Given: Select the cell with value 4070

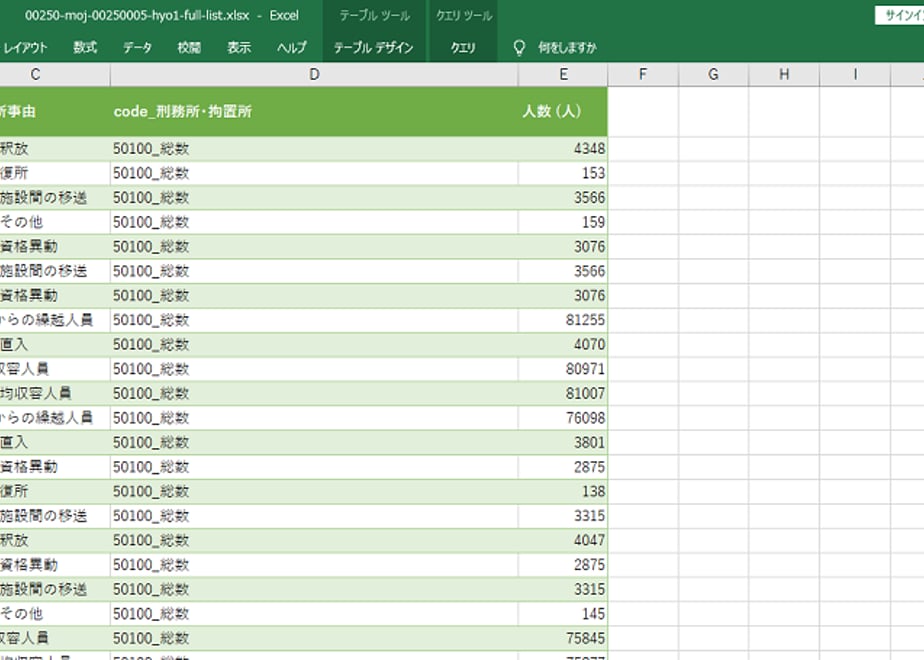Looking at the screenshot, I should (563, 345).
